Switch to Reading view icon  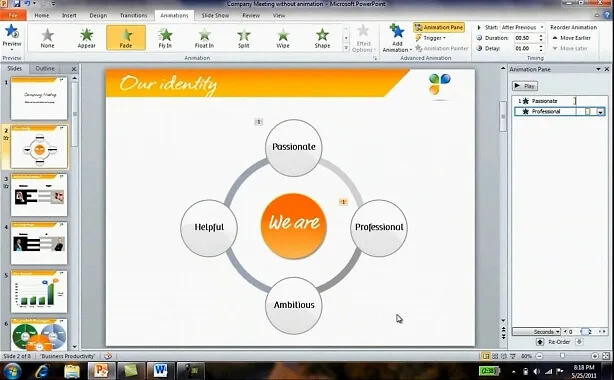click(504, 356)
